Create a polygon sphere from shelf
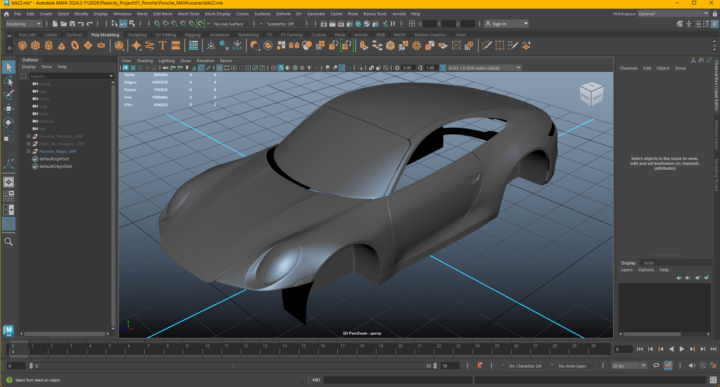 (x=22, y=45)
